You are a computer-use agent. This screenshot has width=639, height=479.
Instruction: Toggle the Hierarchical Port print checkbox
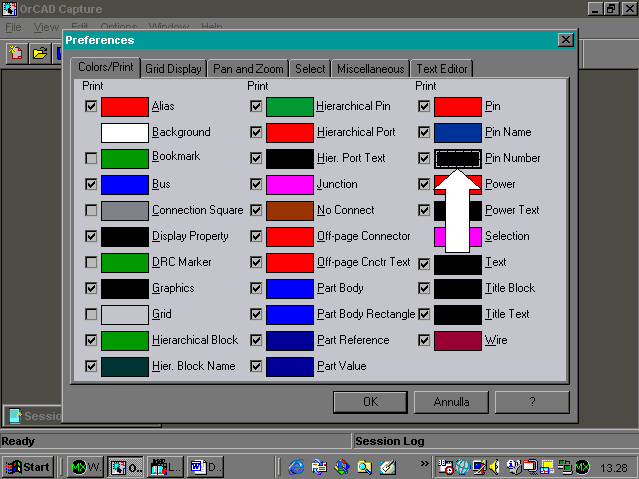[256, 132]
